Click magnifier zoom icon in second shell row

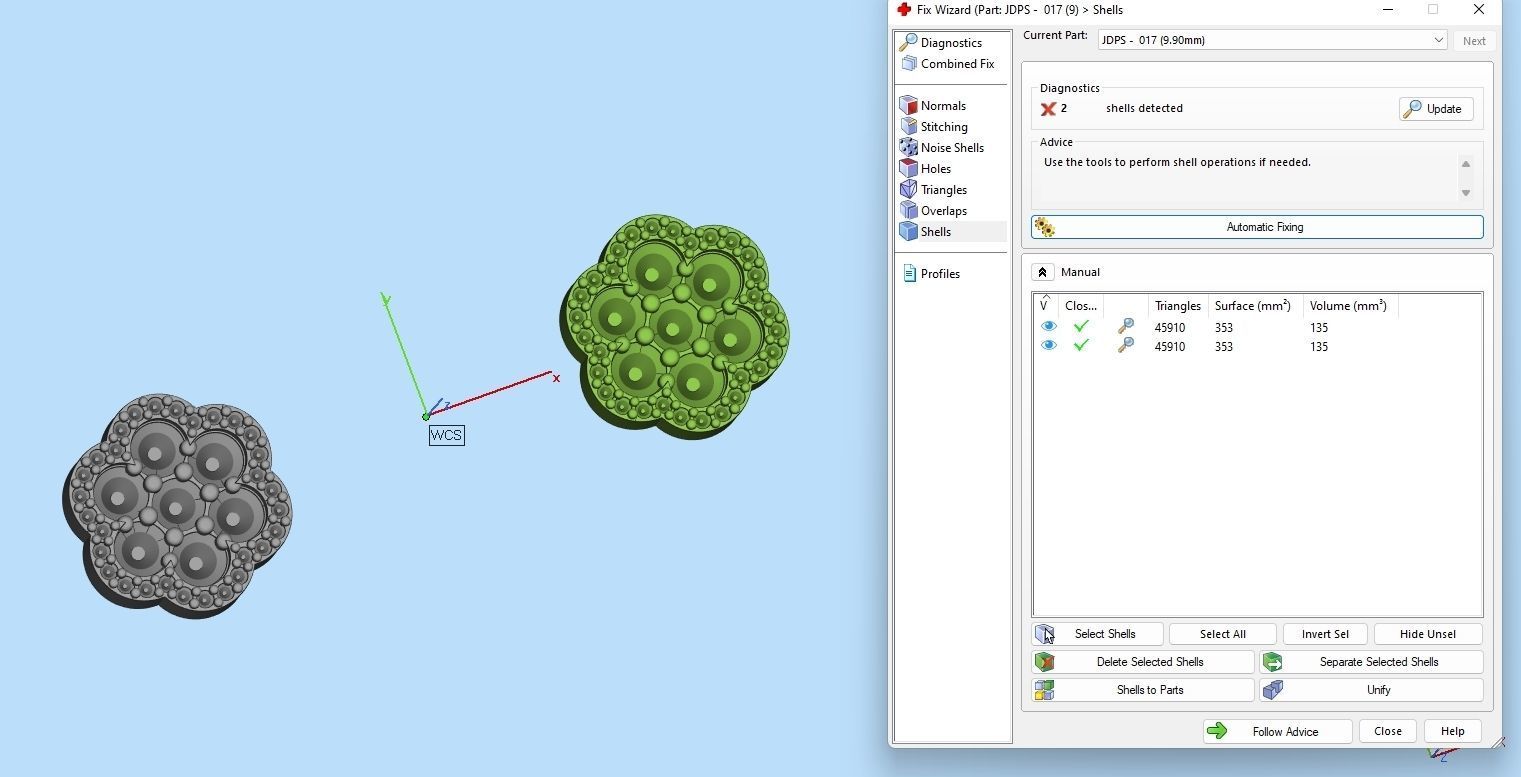(x=1126, y=345)
